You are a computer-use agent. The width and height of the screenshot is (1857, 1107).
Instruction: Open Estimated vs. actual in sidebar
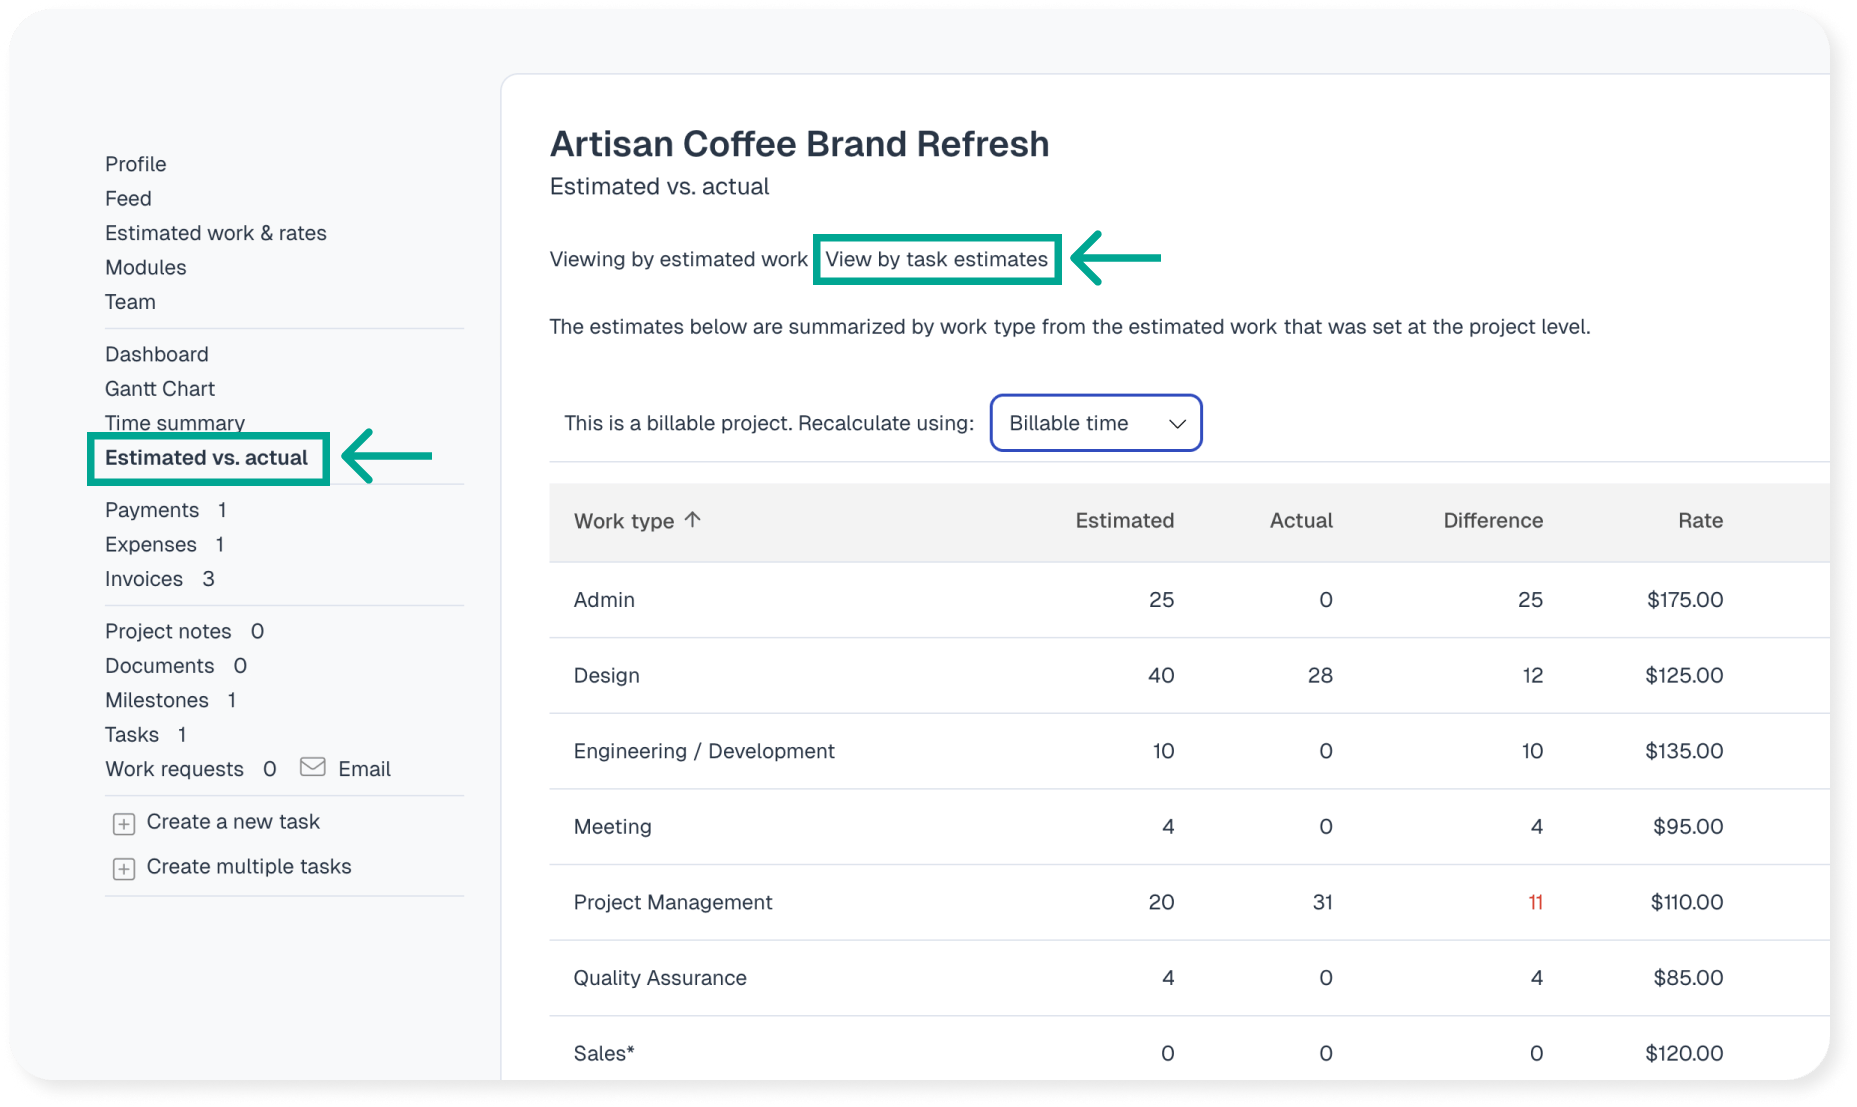tap(206, 458)
